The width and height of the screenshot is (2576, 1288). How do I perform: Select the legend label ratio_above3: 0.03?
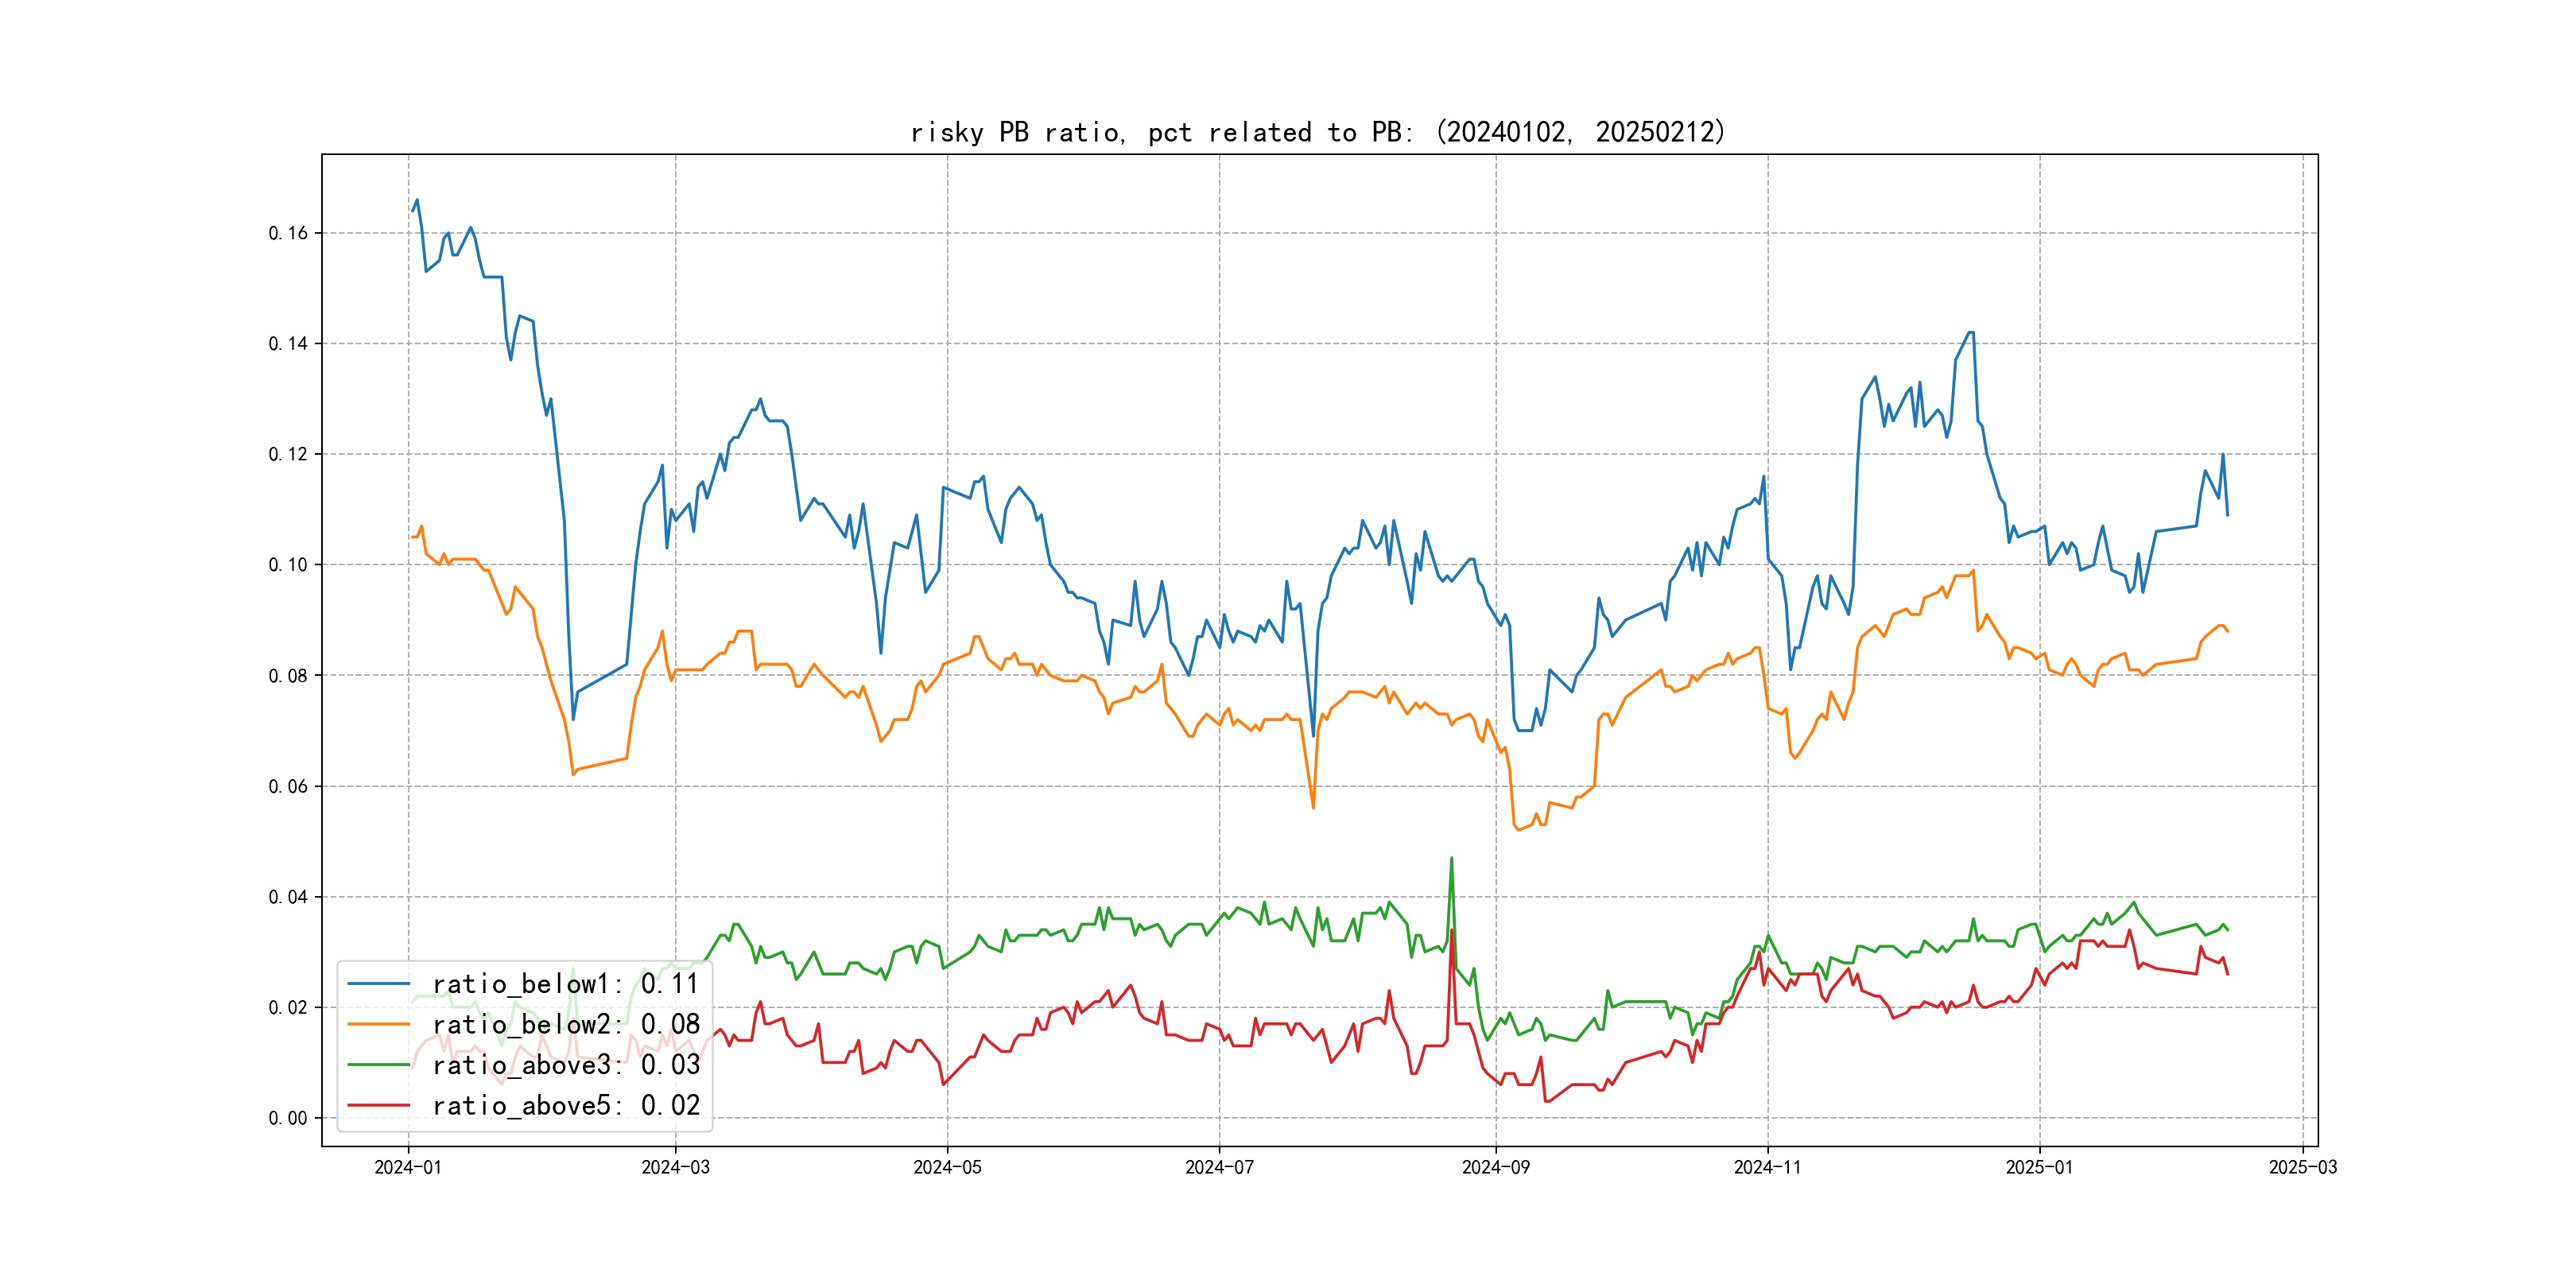[x=565, y=1065]
